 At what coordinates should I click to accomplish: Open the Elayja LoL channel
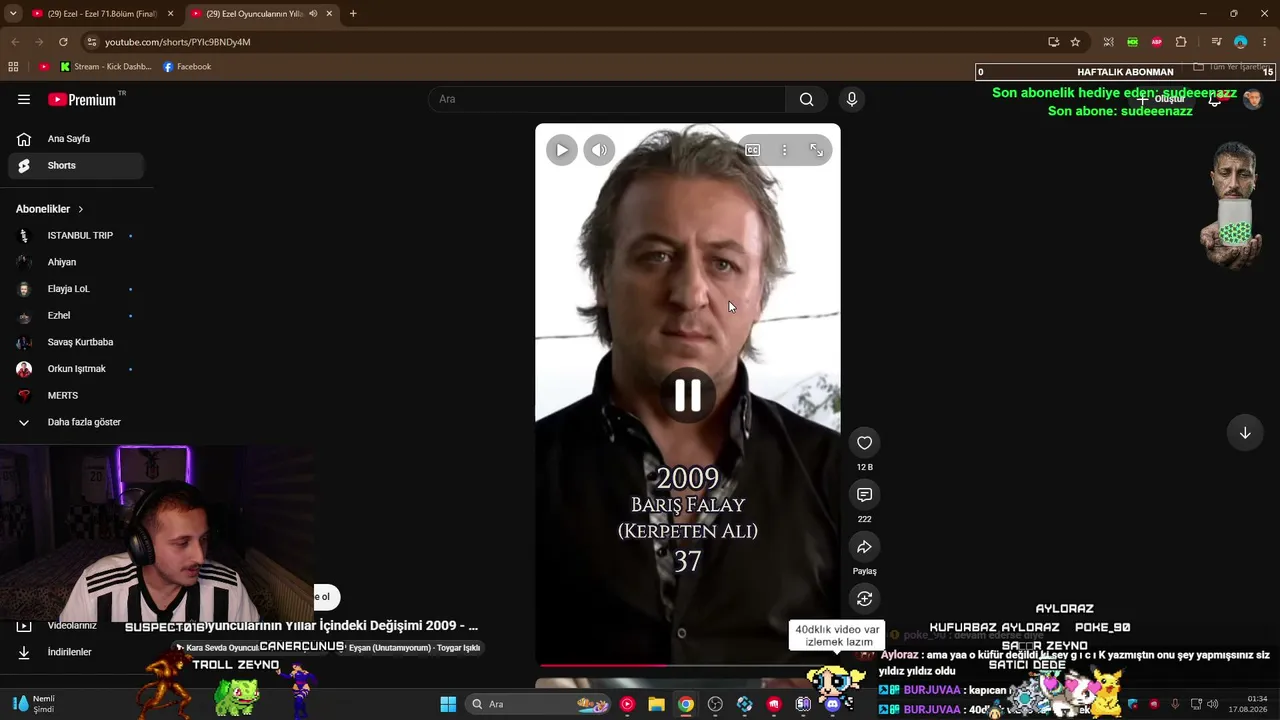click(x=76, y=289)
